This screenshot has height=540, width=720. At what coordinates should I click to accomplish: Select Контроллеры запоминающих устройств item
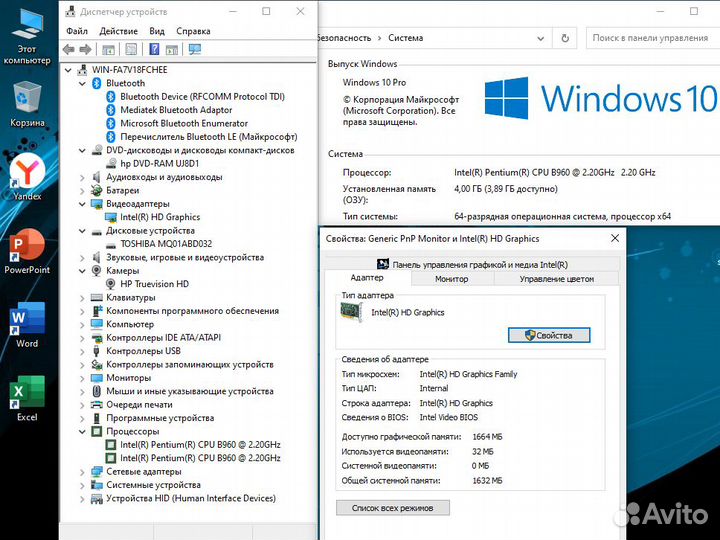190,365
